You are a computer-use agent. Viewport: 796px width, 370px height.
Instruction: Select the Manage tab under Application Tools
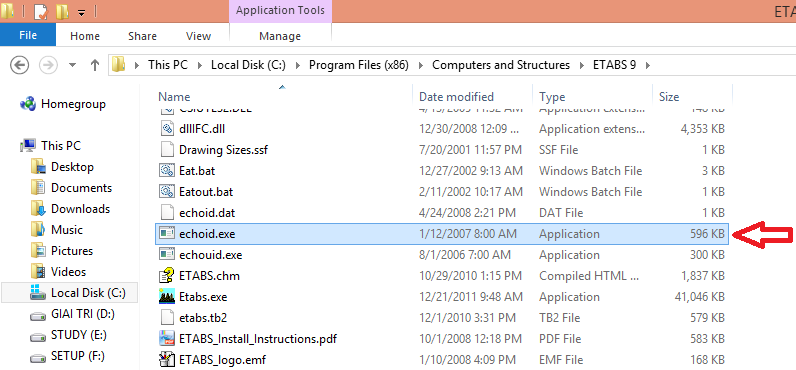tap(280, 36)
